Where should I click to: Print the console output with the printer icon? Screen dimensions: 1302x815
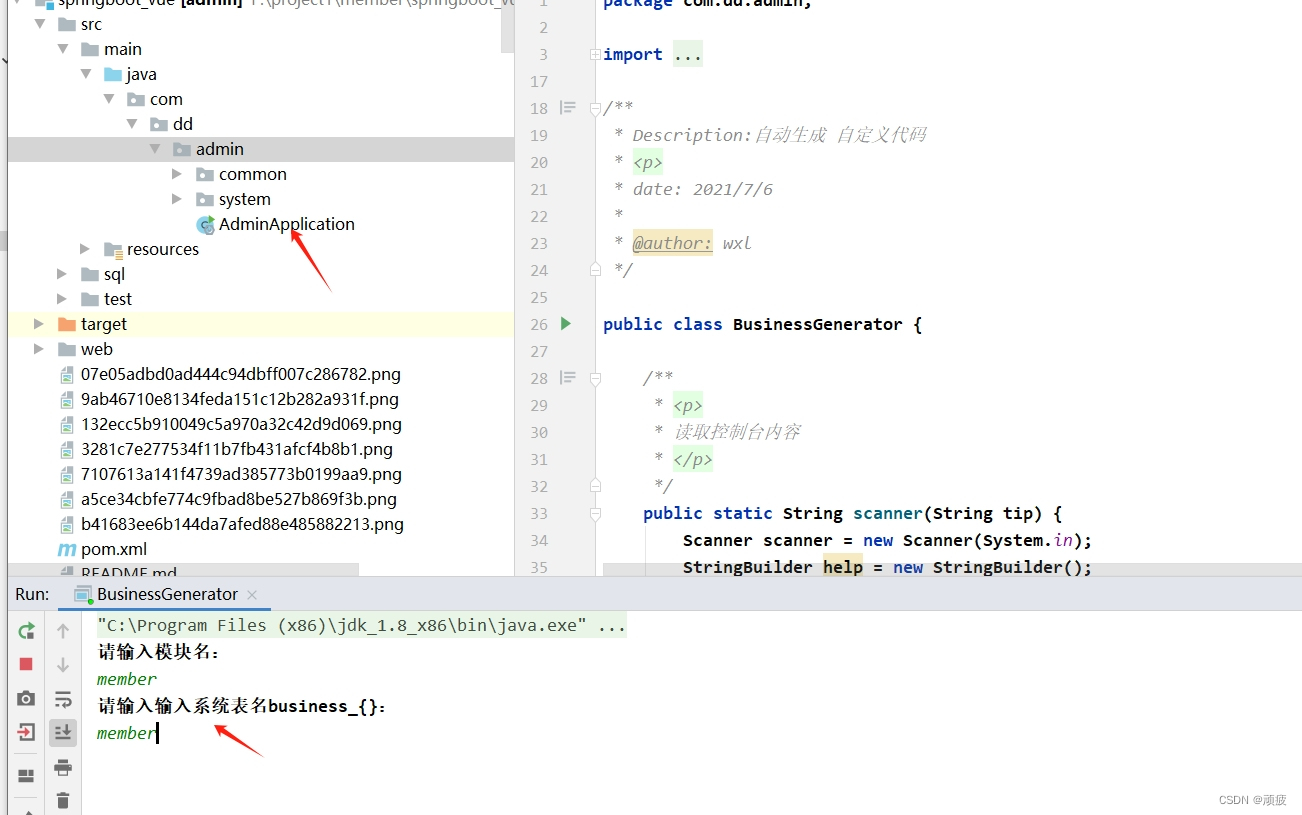point(63,767)
